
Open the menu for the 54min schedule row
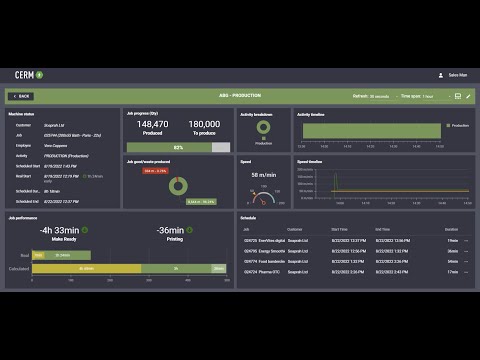click(x=466, y=262)
